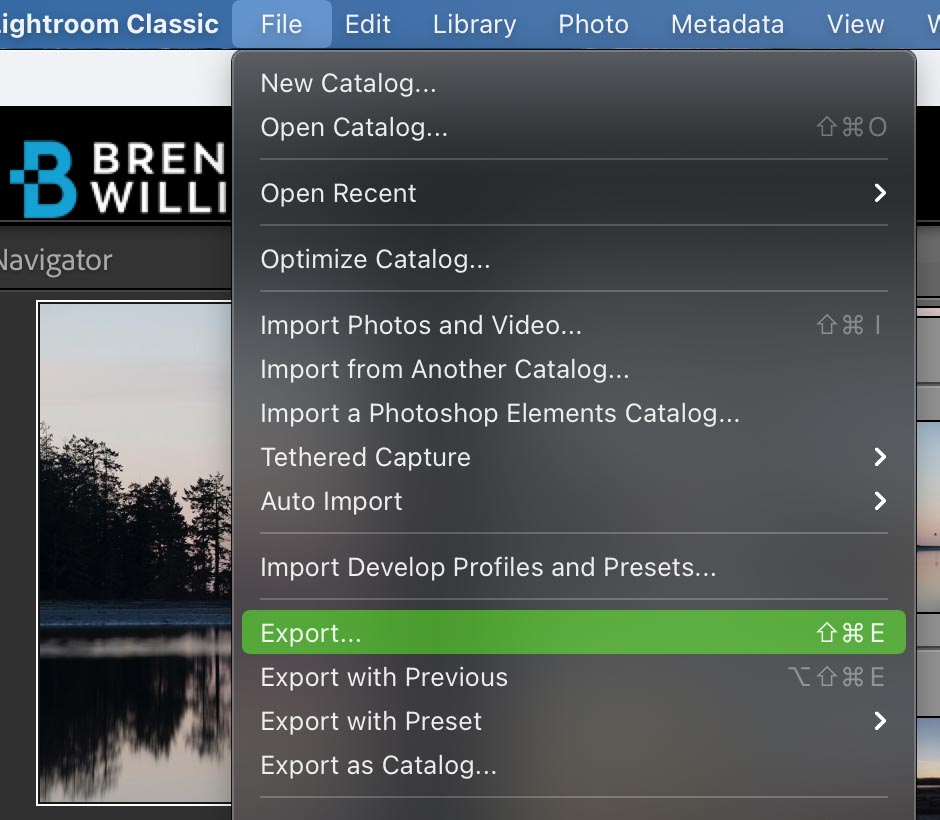940x820 pixels.
Task: Expand the Open Recent submenu arrow
Action: [879, 193]
